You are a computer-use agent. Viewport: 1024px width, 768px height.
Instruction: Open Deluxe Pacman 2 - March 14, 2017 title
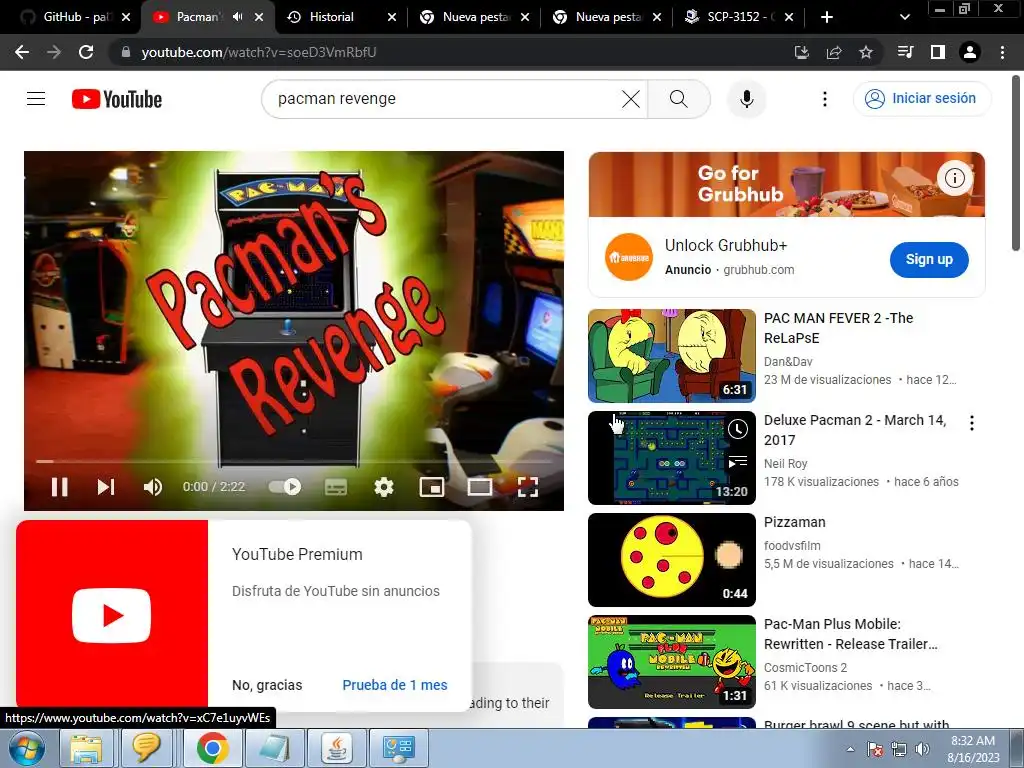pos(855,430)
